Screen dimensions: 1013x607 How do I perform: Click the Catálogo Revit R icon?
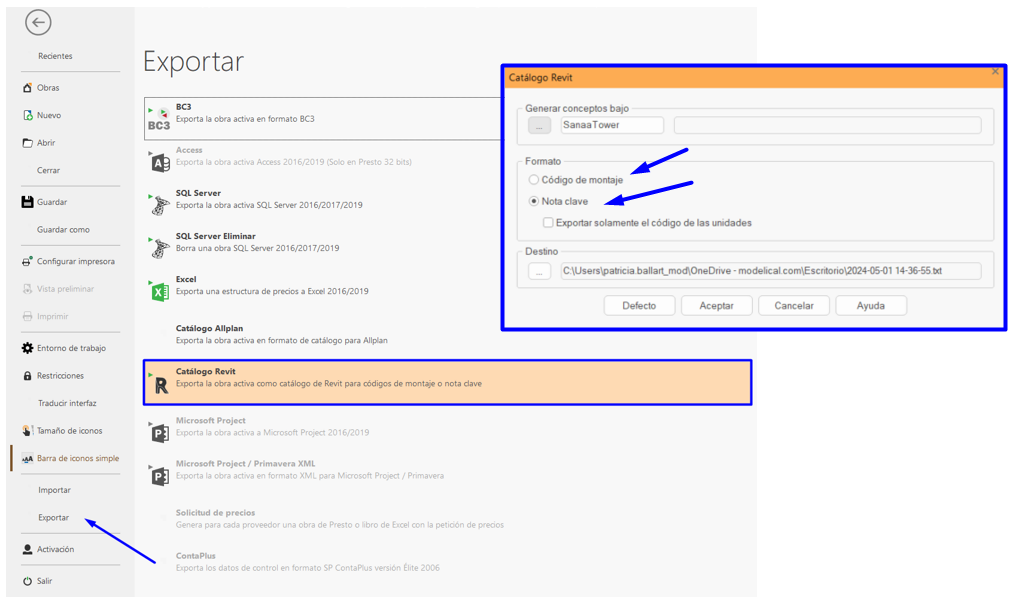[161, 386]
